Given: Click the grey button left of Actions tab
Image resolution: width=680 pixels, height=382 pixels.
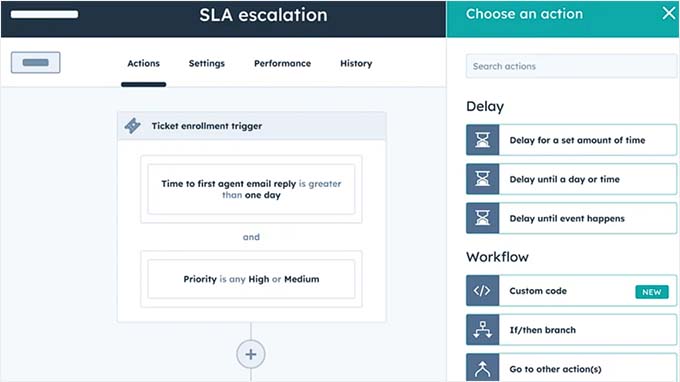Looking at the screenshot, I should coord(36,62).
